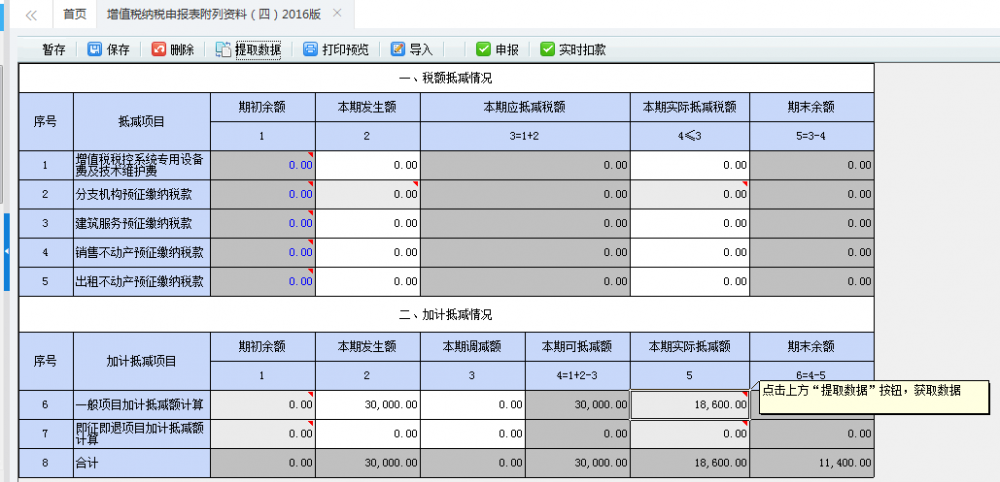
Task: Click the 删除 delete icon button
Action: coord(173,50)
